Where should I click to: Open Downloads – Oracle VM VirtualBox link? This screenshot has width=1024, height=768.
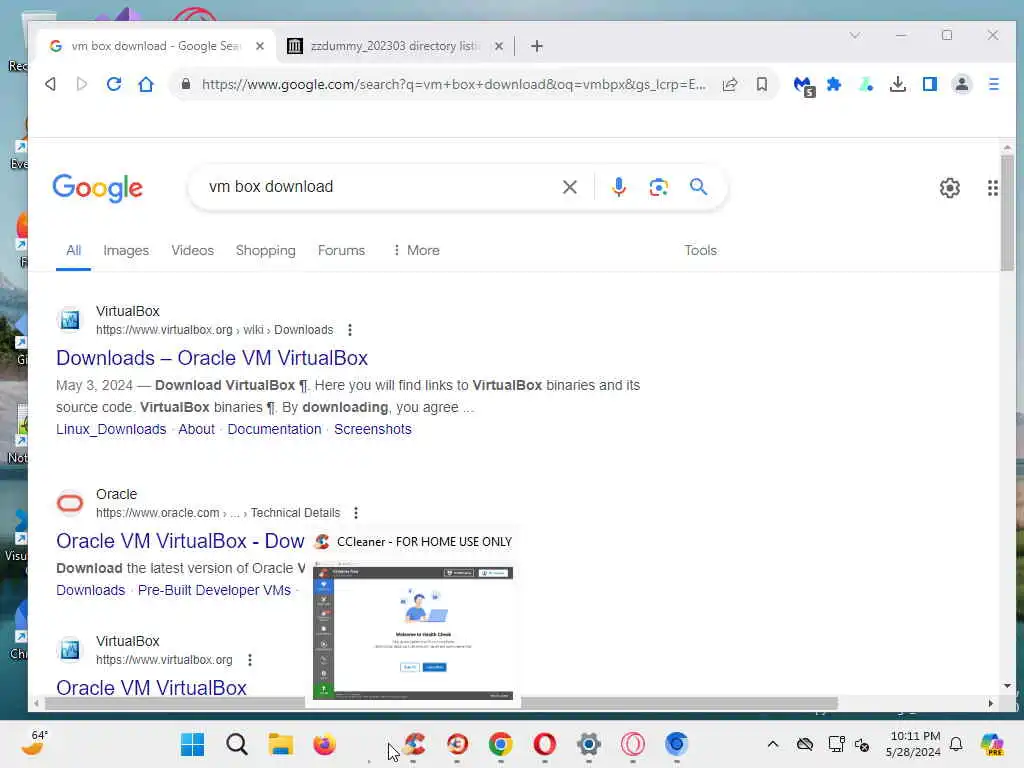[x=212, y=358]
